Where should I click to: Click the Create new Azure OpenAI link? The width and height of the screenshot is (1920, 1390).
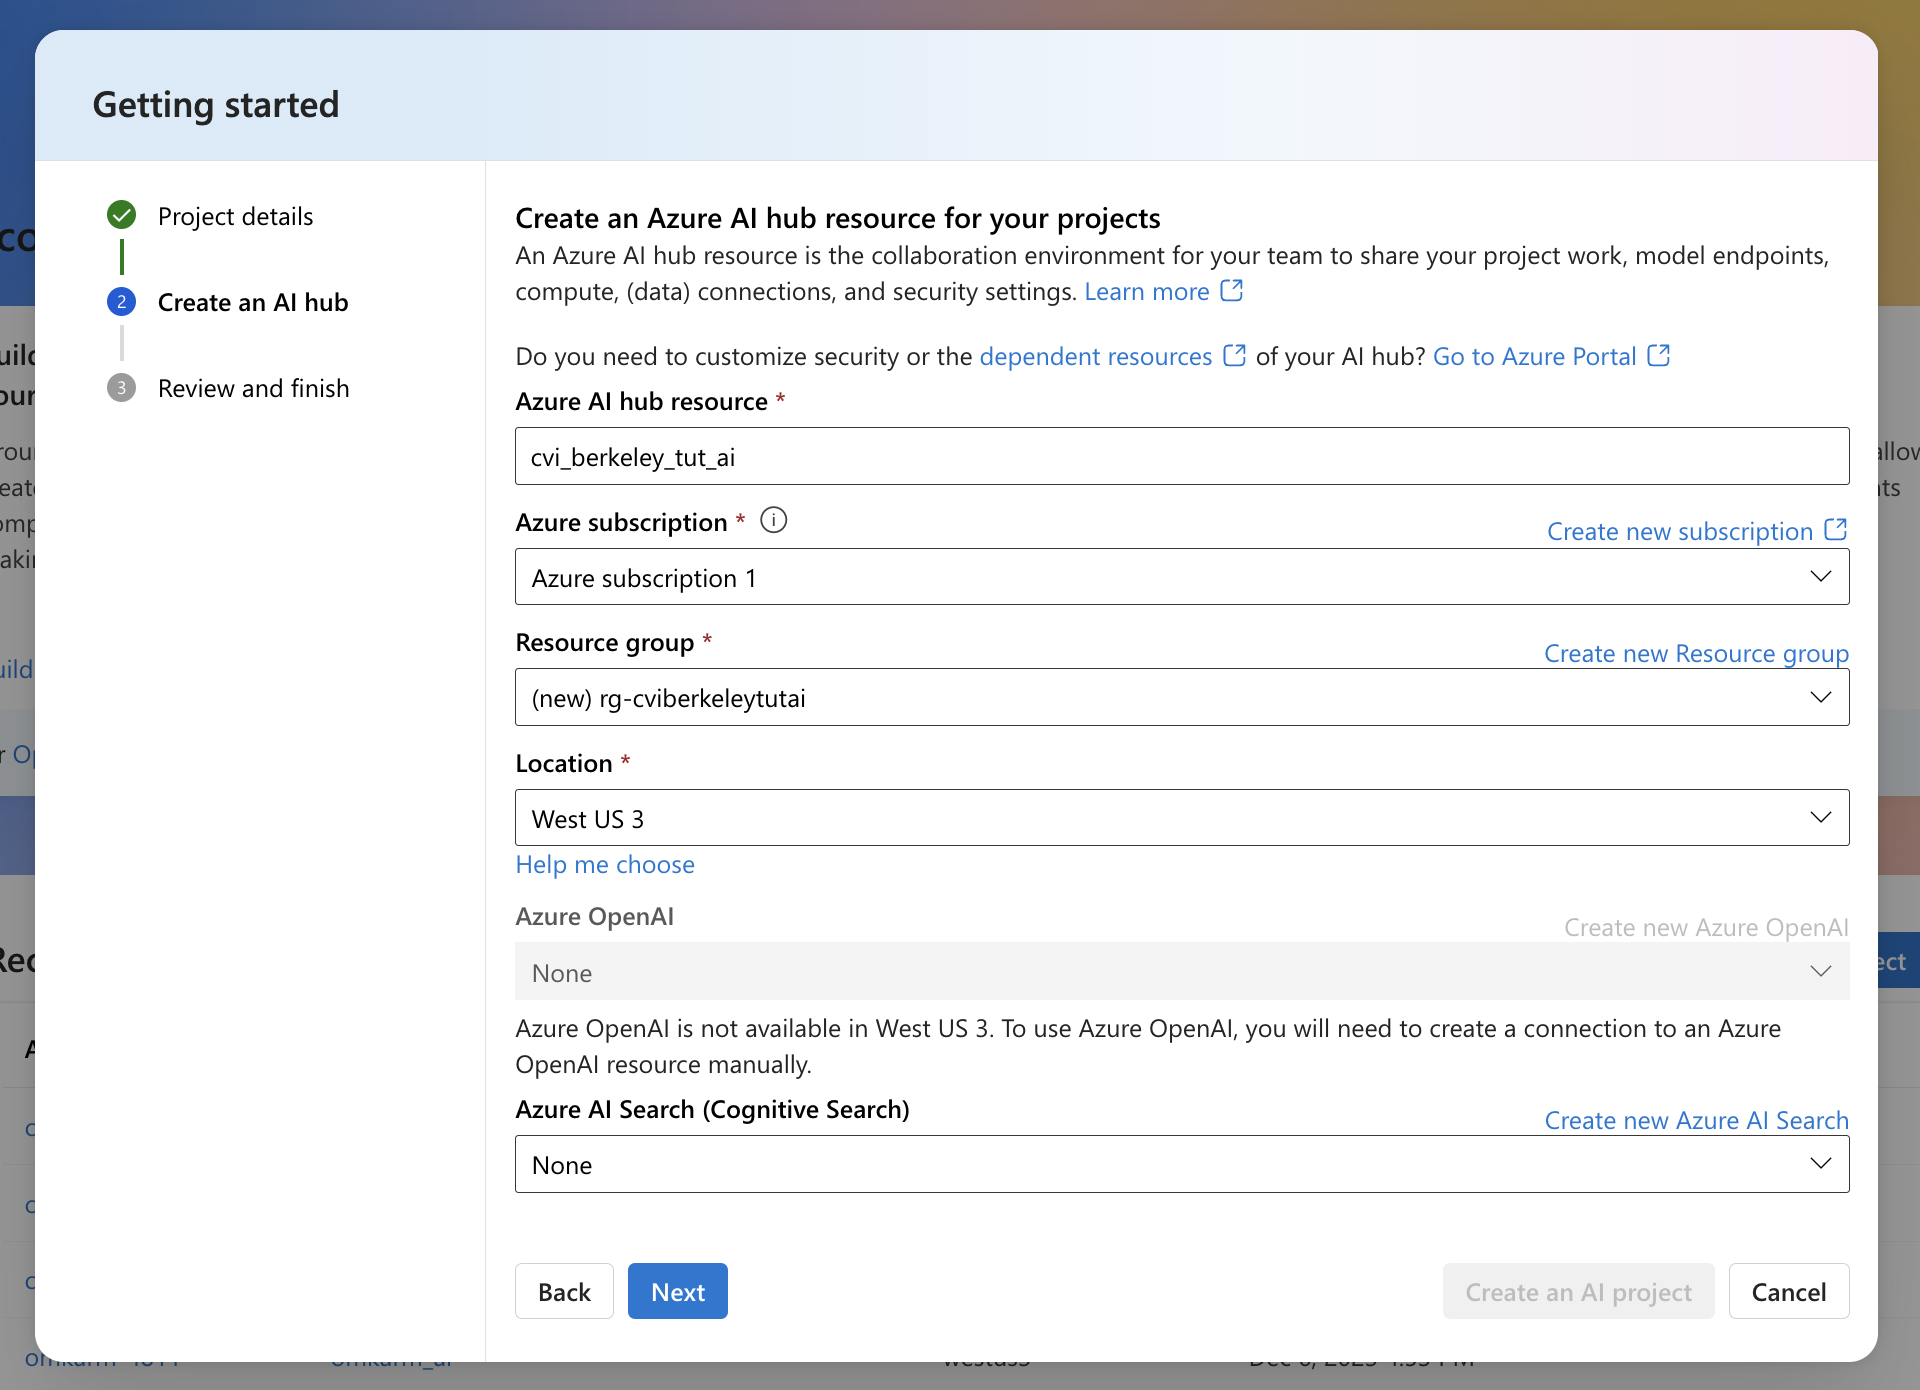(x=1707, y=927)
